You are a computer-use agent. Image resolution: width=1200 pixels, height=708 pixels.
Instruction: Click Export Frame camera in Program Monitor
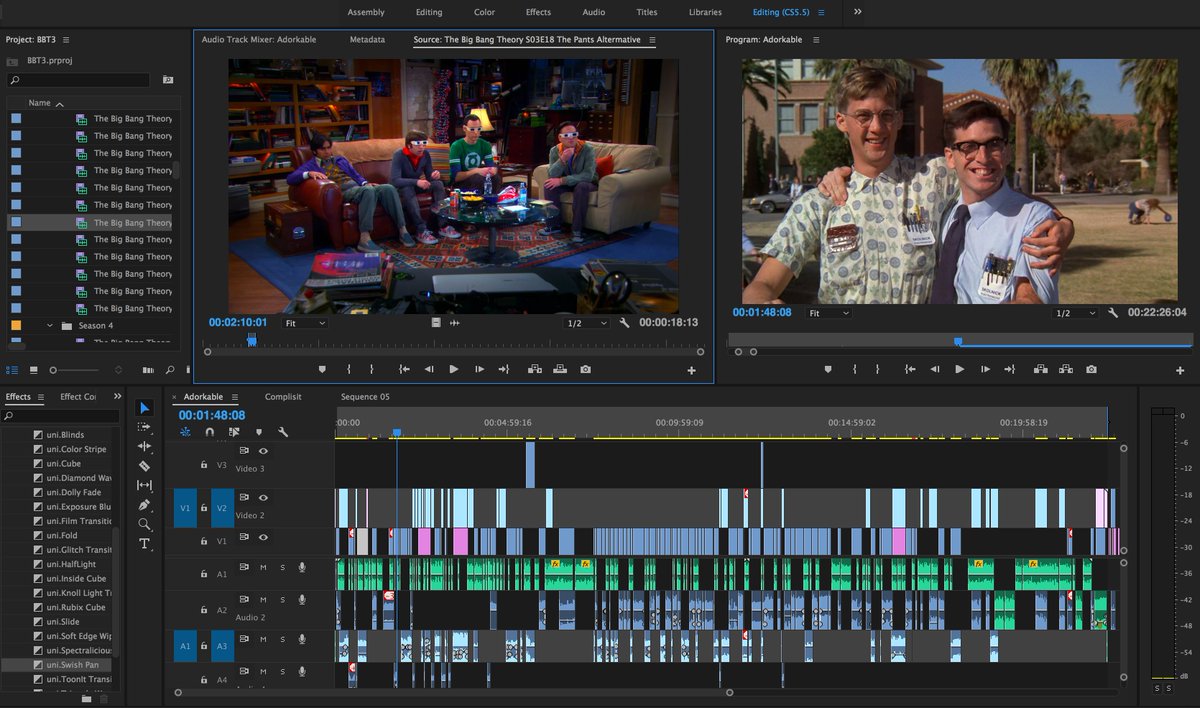[x=1091, y=369]
